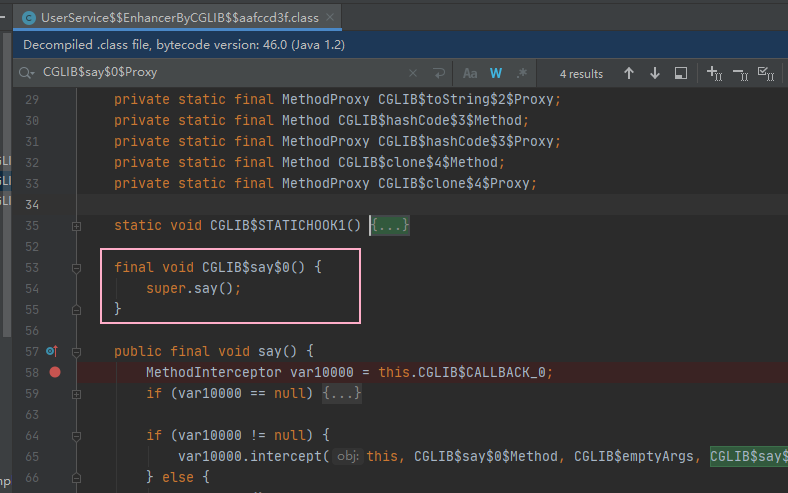Collapse CGLIB$say$0 method at line 53

pos(76,268)
